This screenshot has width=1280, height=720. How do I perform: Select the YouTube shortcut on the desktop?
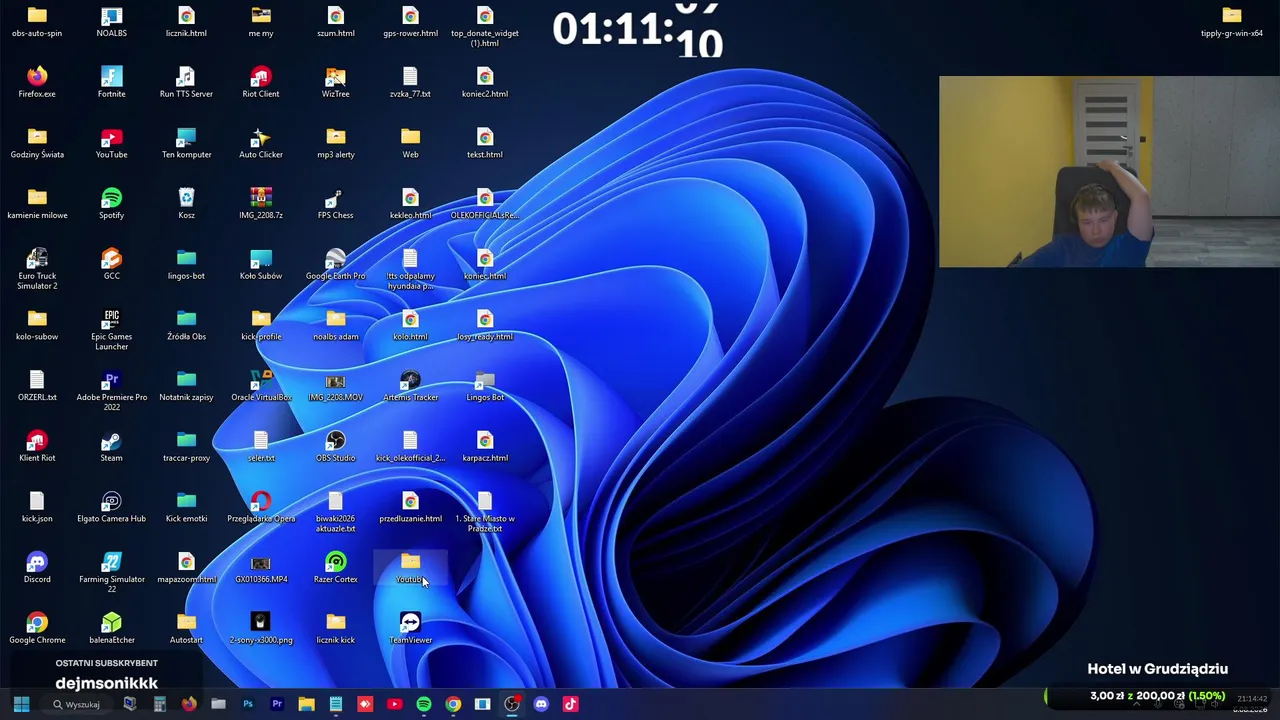pyautogui.click(x=111, y=143)
